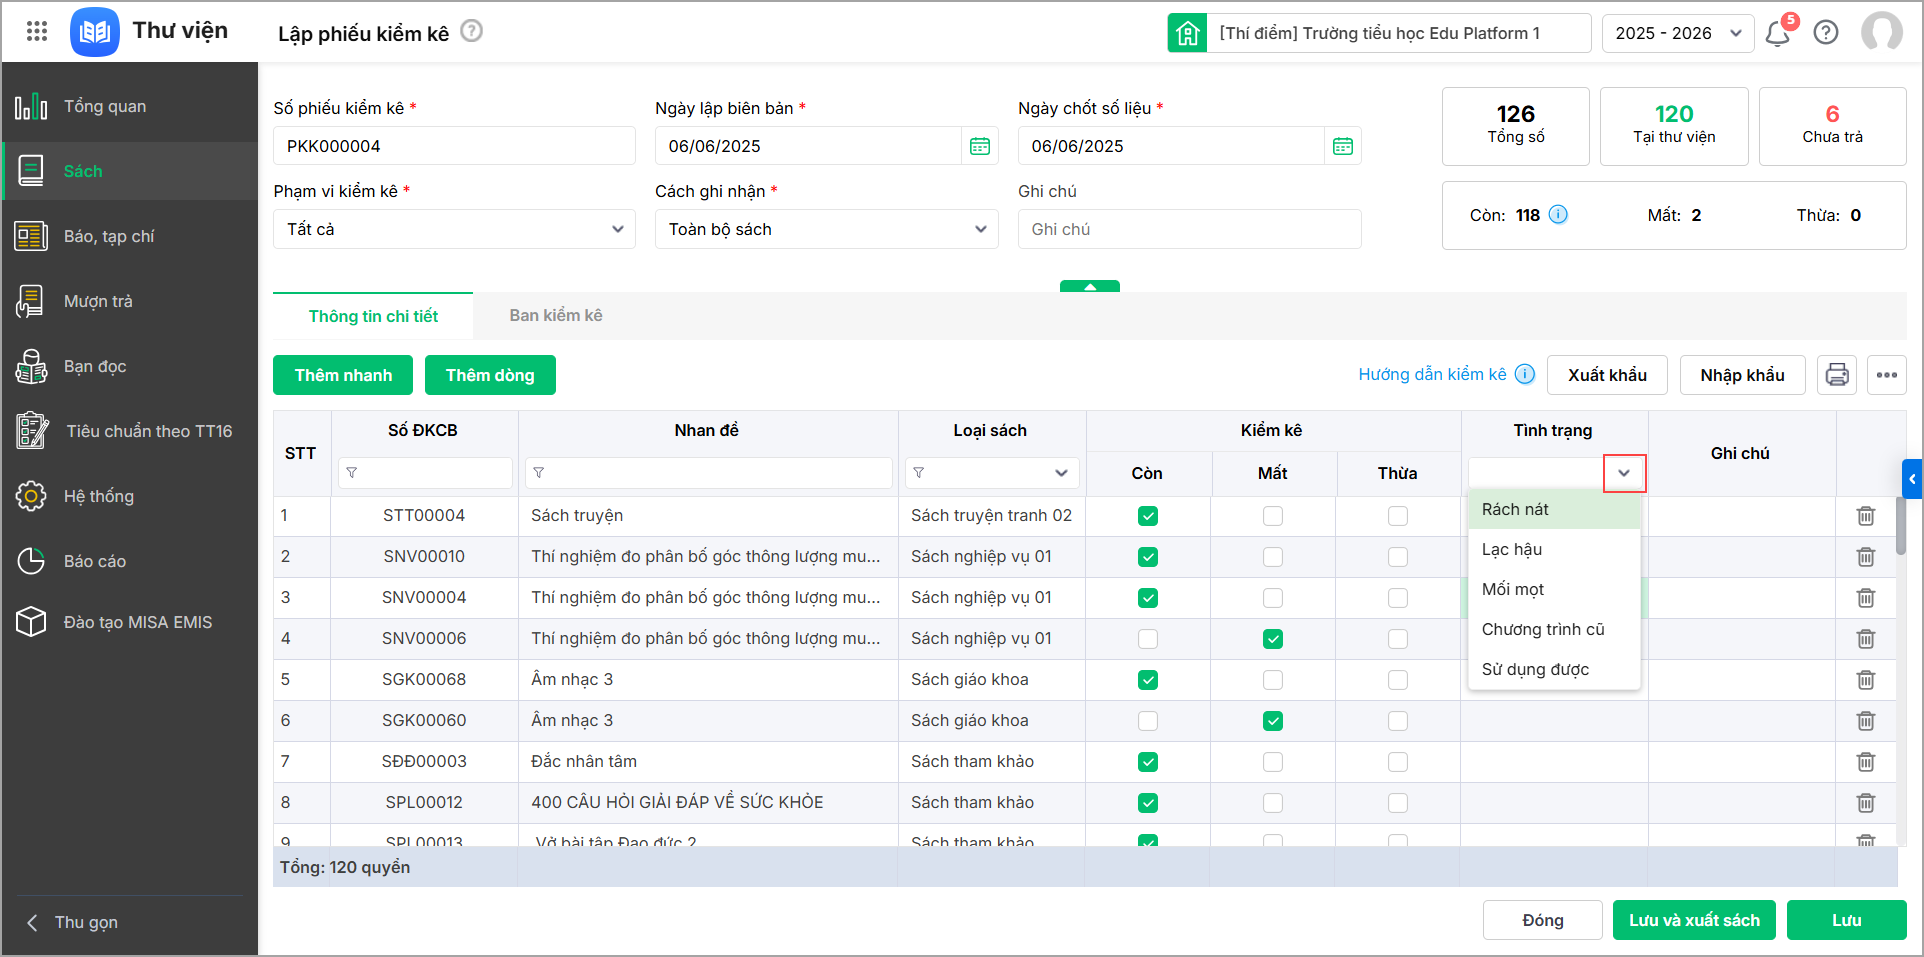Select Lạc hậu from Tình trạng list
This screenshot has width=1924, height=957.
pyautogui.click(x=1512, y=549)
